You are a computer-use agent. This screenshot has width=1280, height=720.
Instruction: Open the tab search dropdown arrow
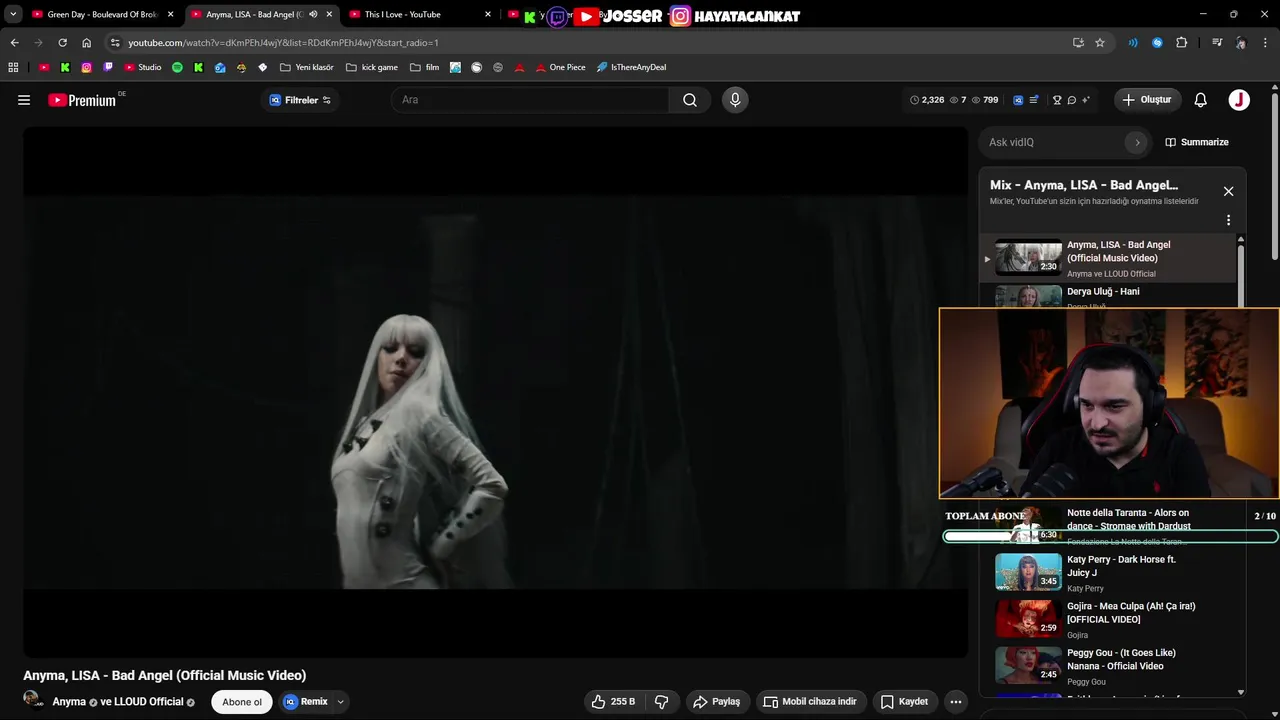[x=13, y=15]
